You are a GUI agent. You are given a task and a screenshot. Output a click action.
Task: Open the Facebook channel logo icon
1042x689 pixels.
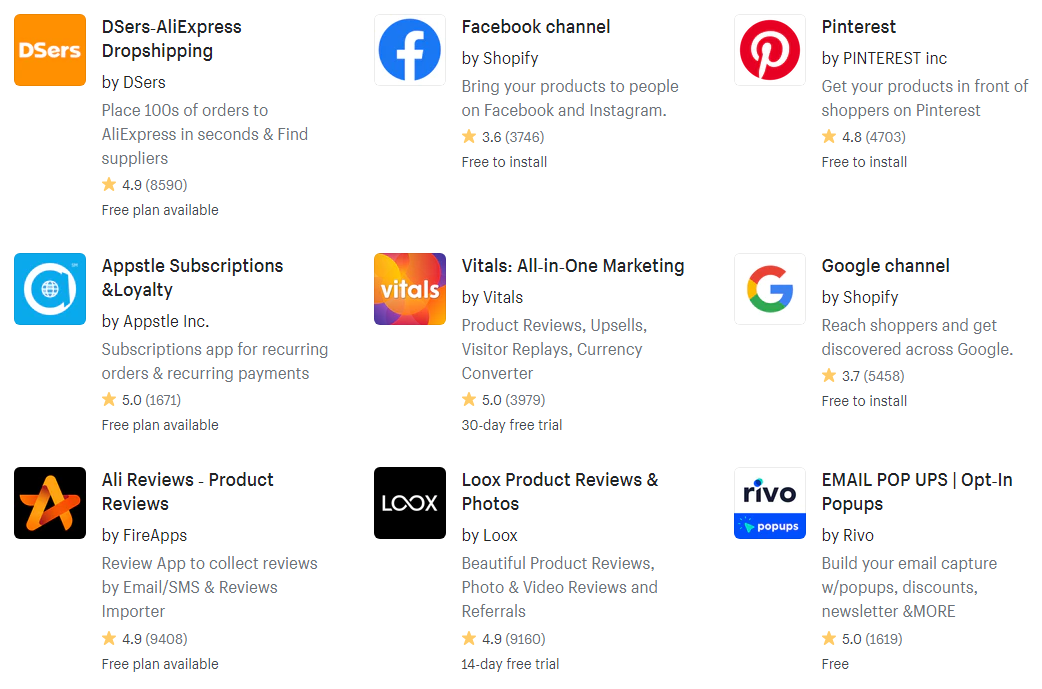(x=410, y=50)
